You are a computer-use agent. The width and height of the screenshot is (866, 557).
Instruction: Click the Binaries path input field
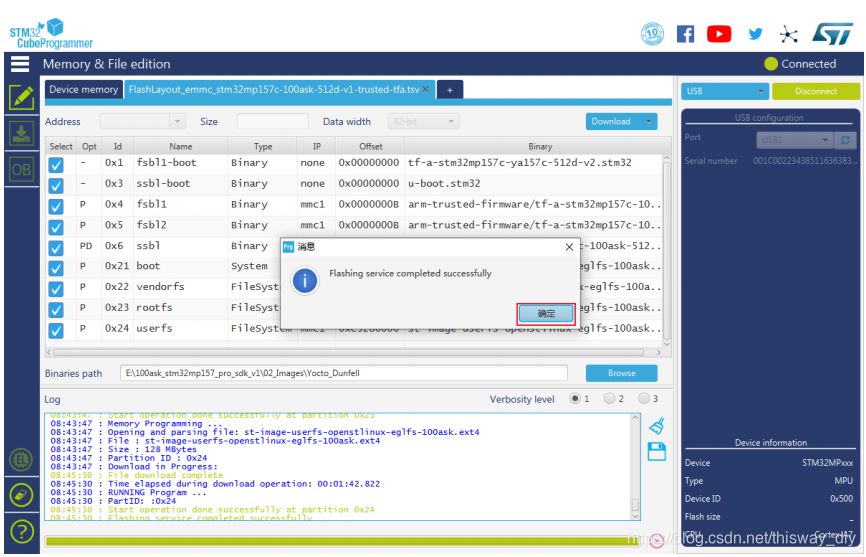(344, 373)
